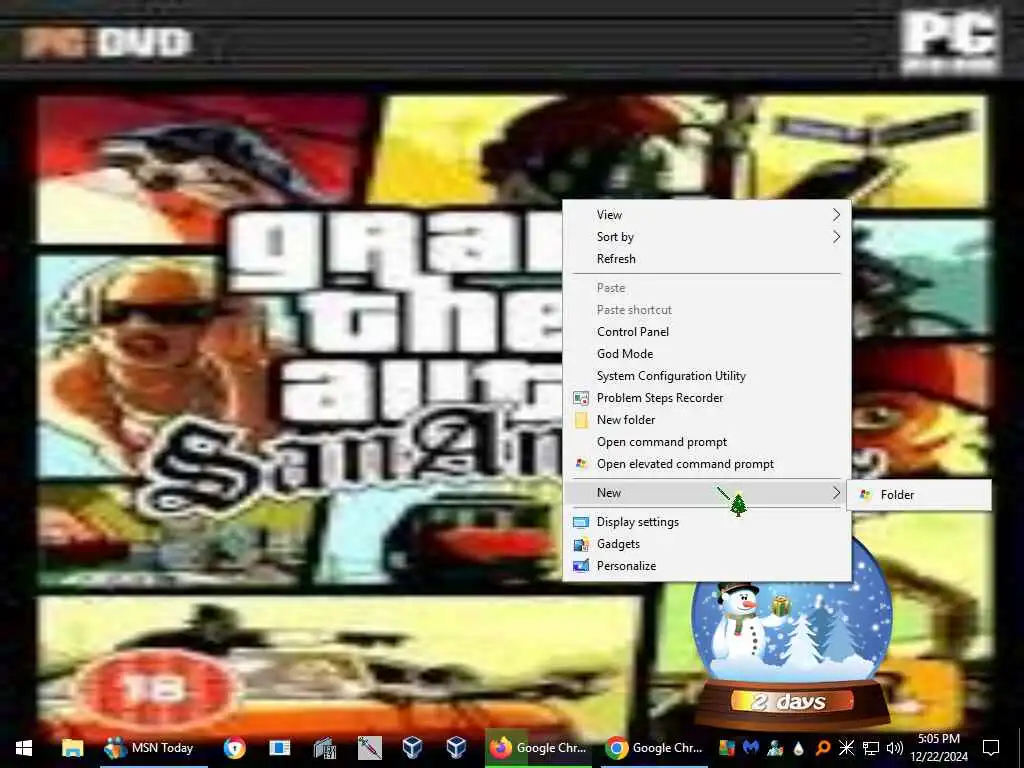Open Personalize from the context menu
This screenshot has width=1024, height=768.
click(x=707, y=566)
